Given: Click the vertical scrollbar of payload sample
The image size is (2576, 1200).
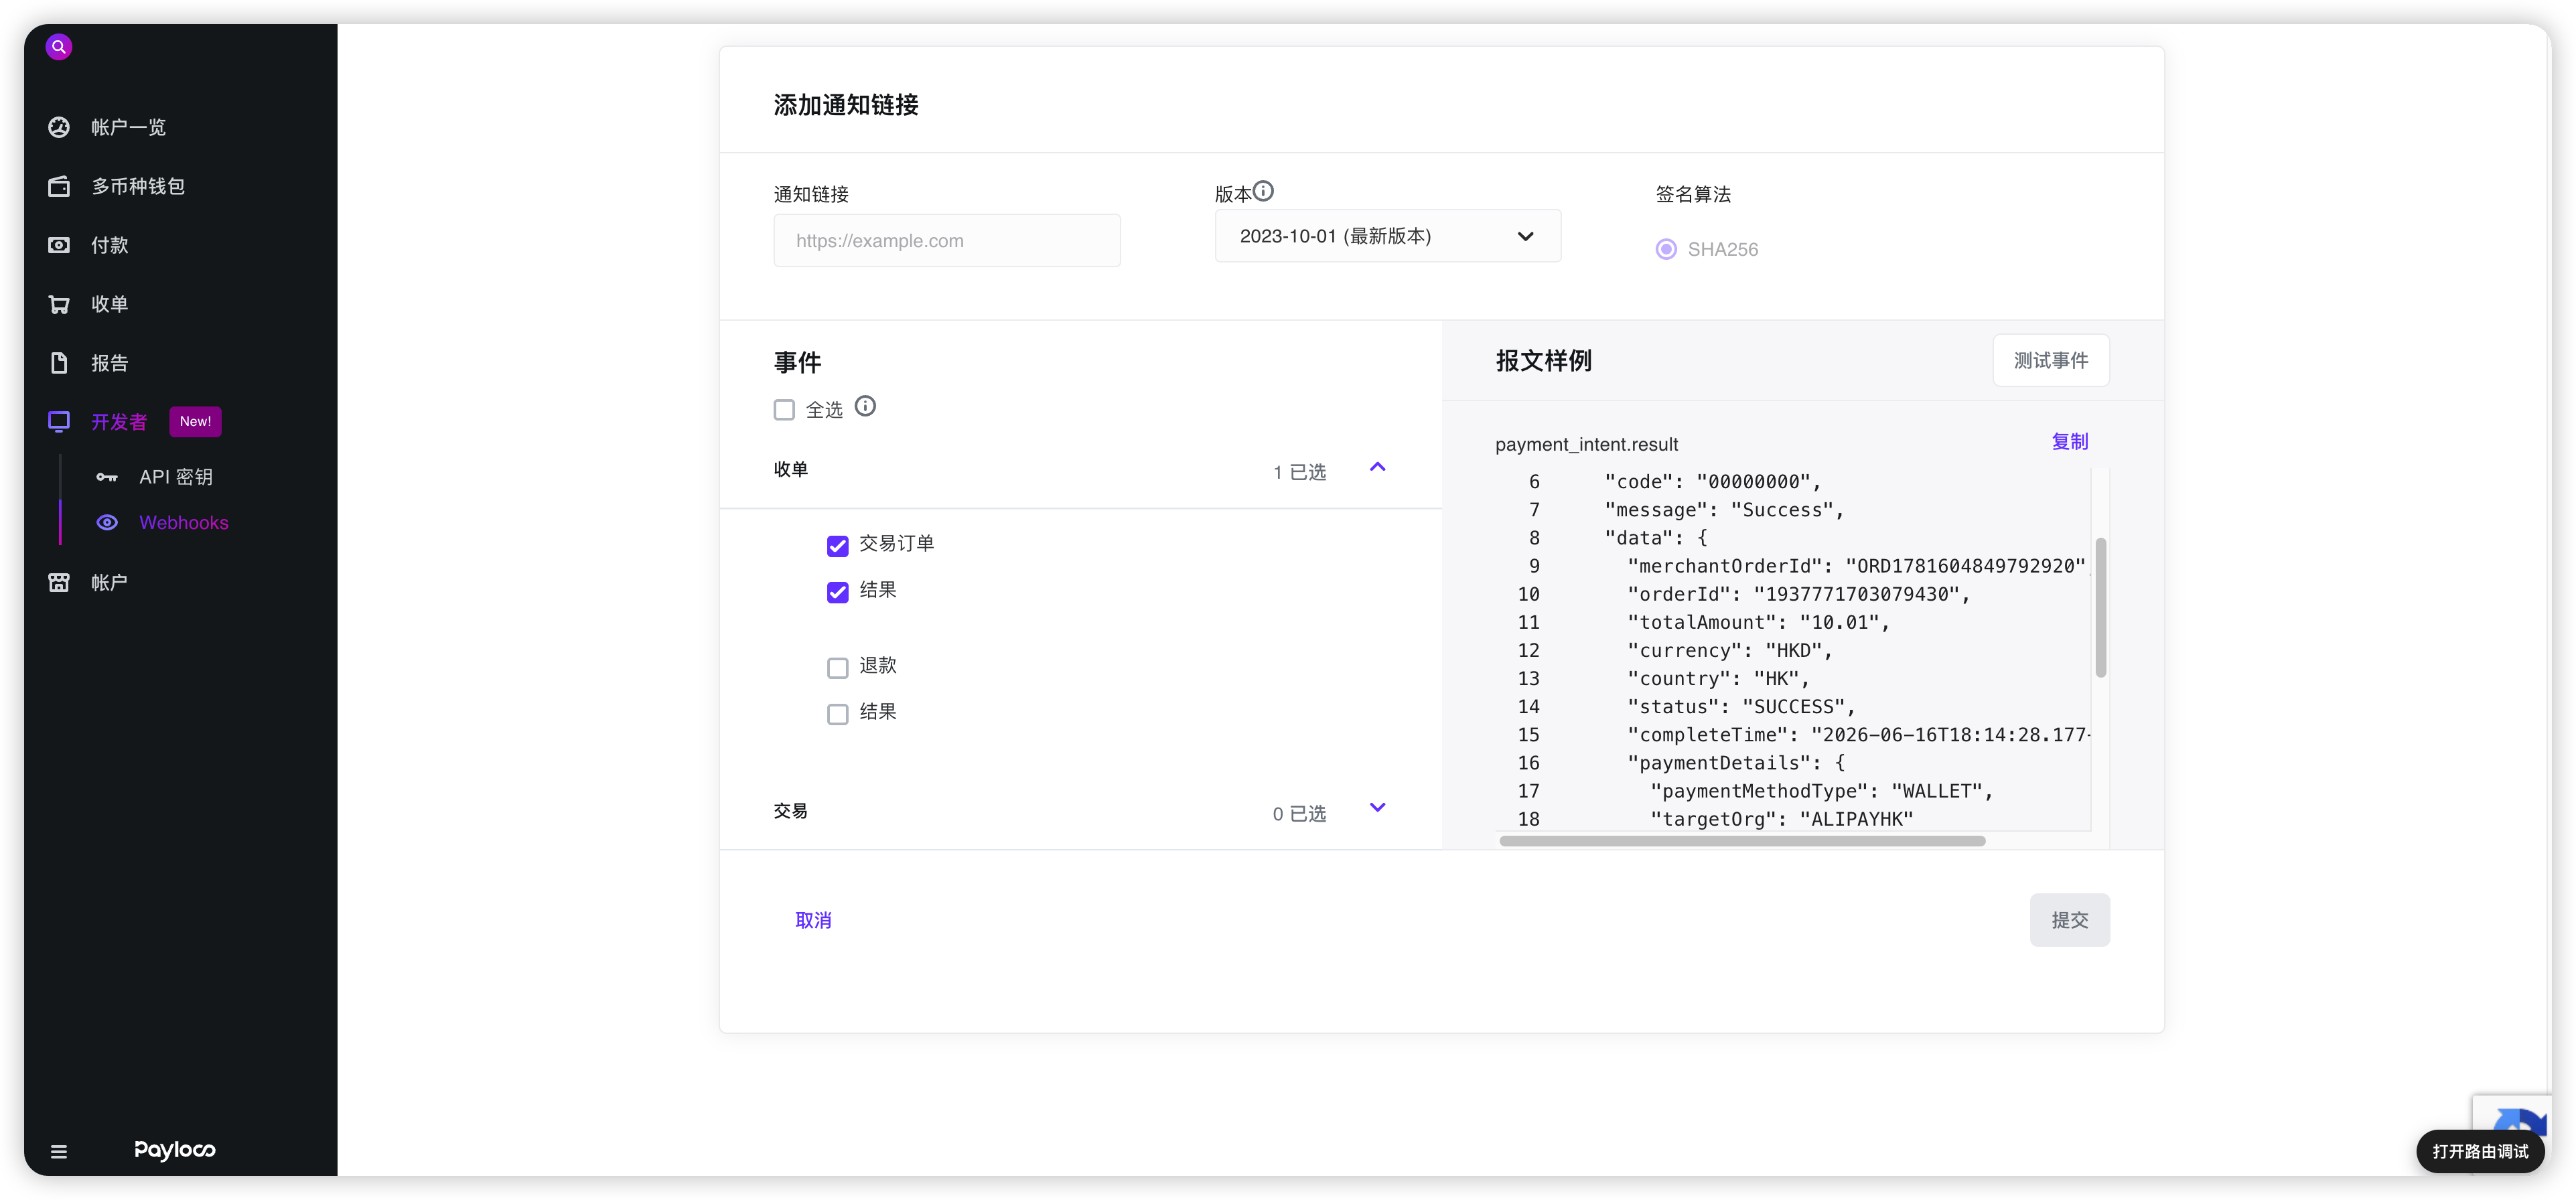Looking at the screenshot, I should click(x=2100, y=607).
